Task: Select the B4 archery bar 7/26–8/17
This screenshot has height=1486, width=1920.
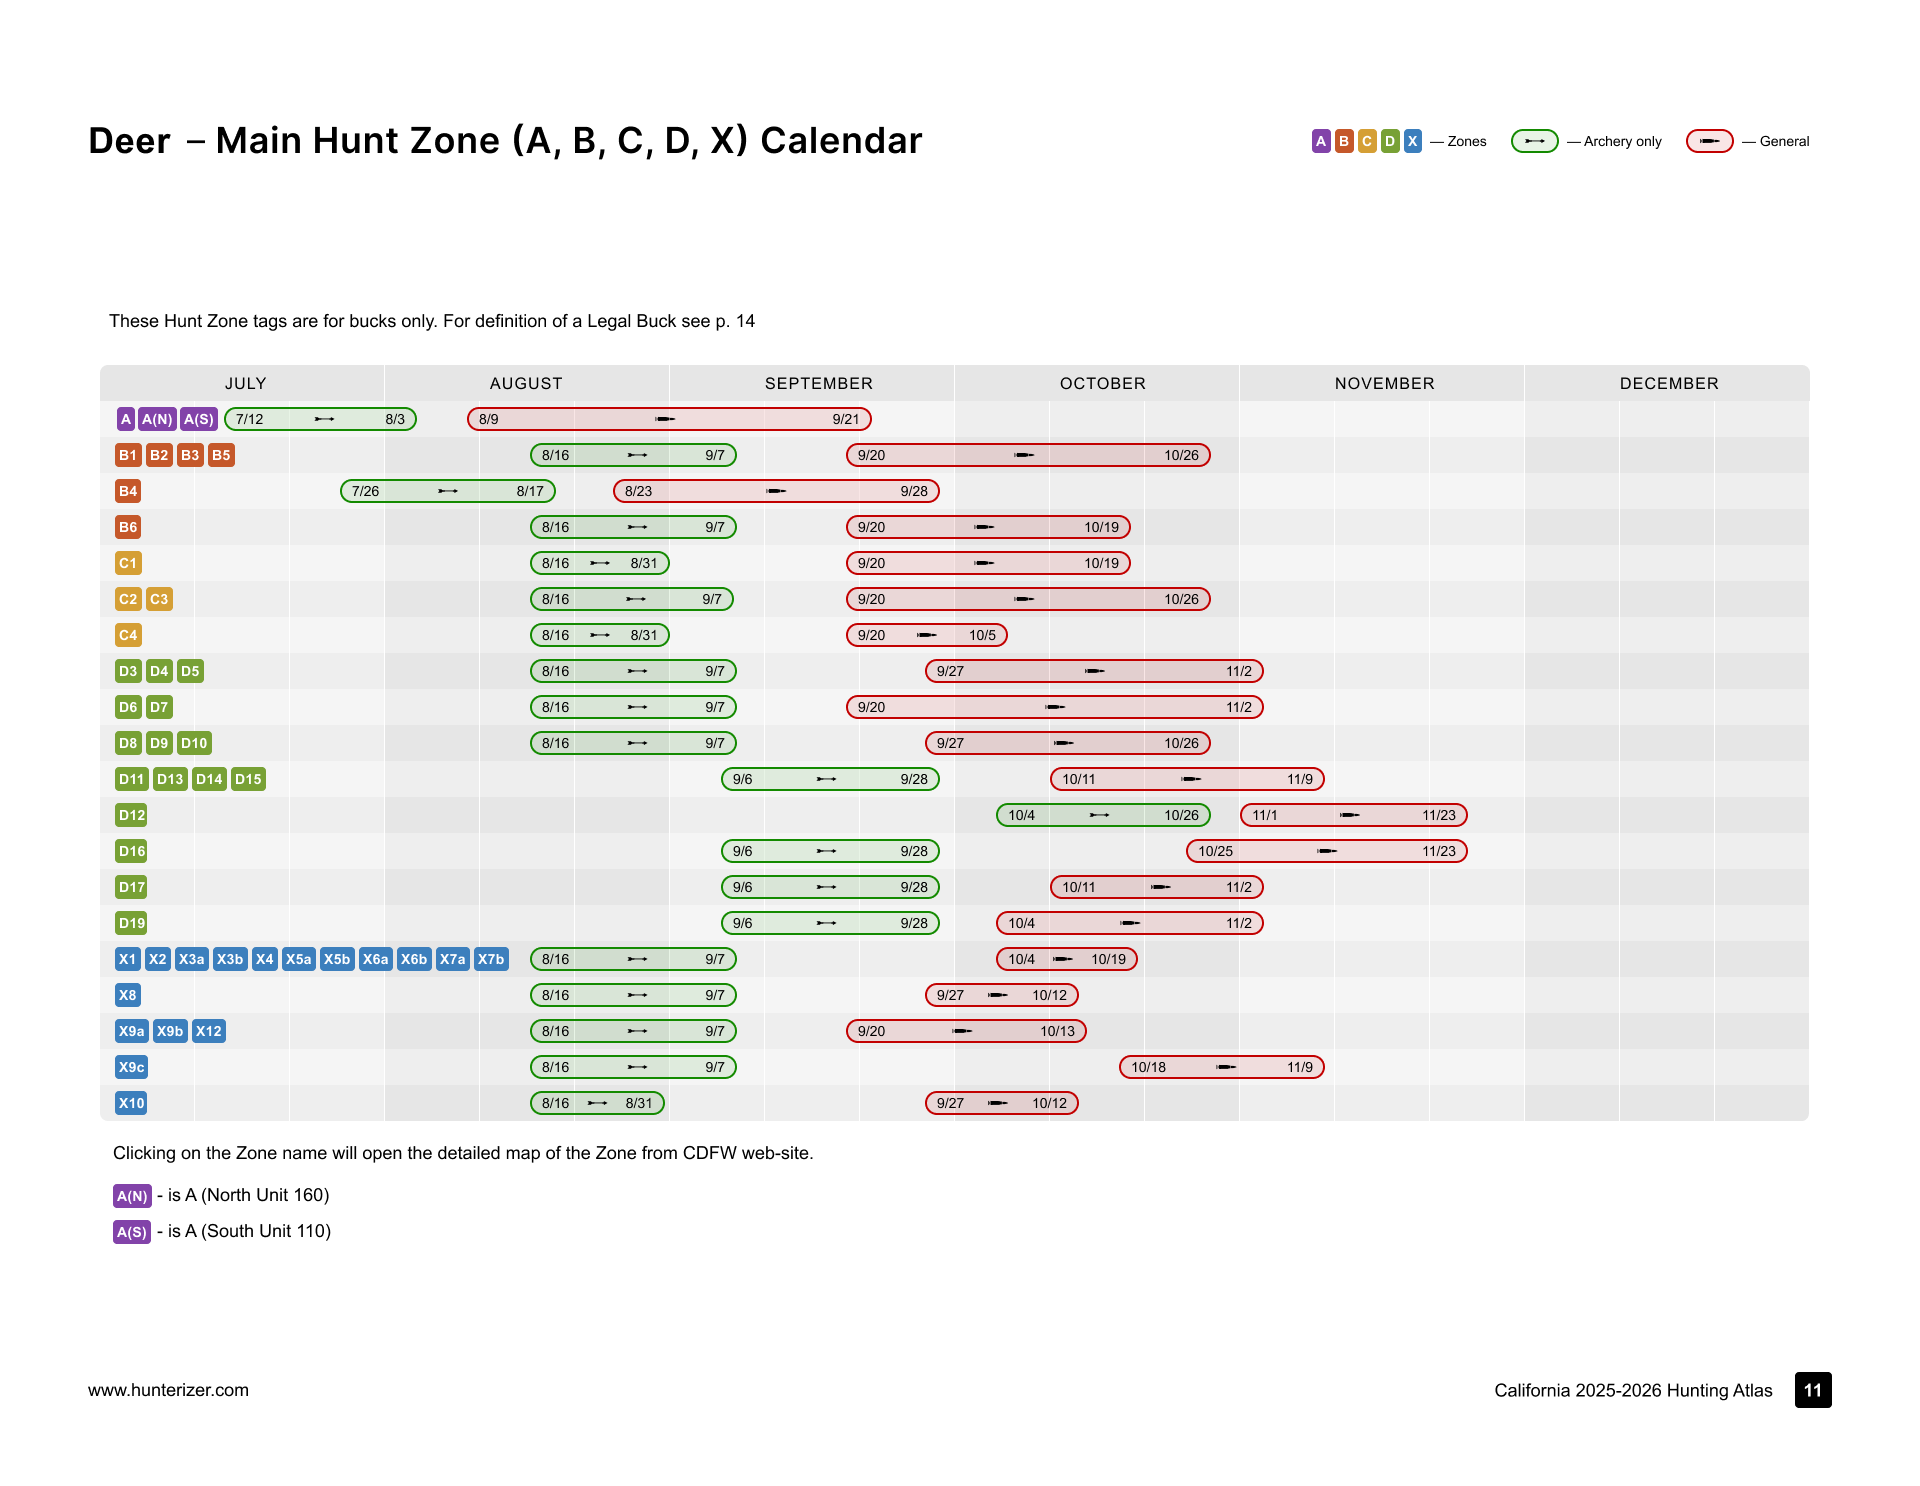Action: 448,491
